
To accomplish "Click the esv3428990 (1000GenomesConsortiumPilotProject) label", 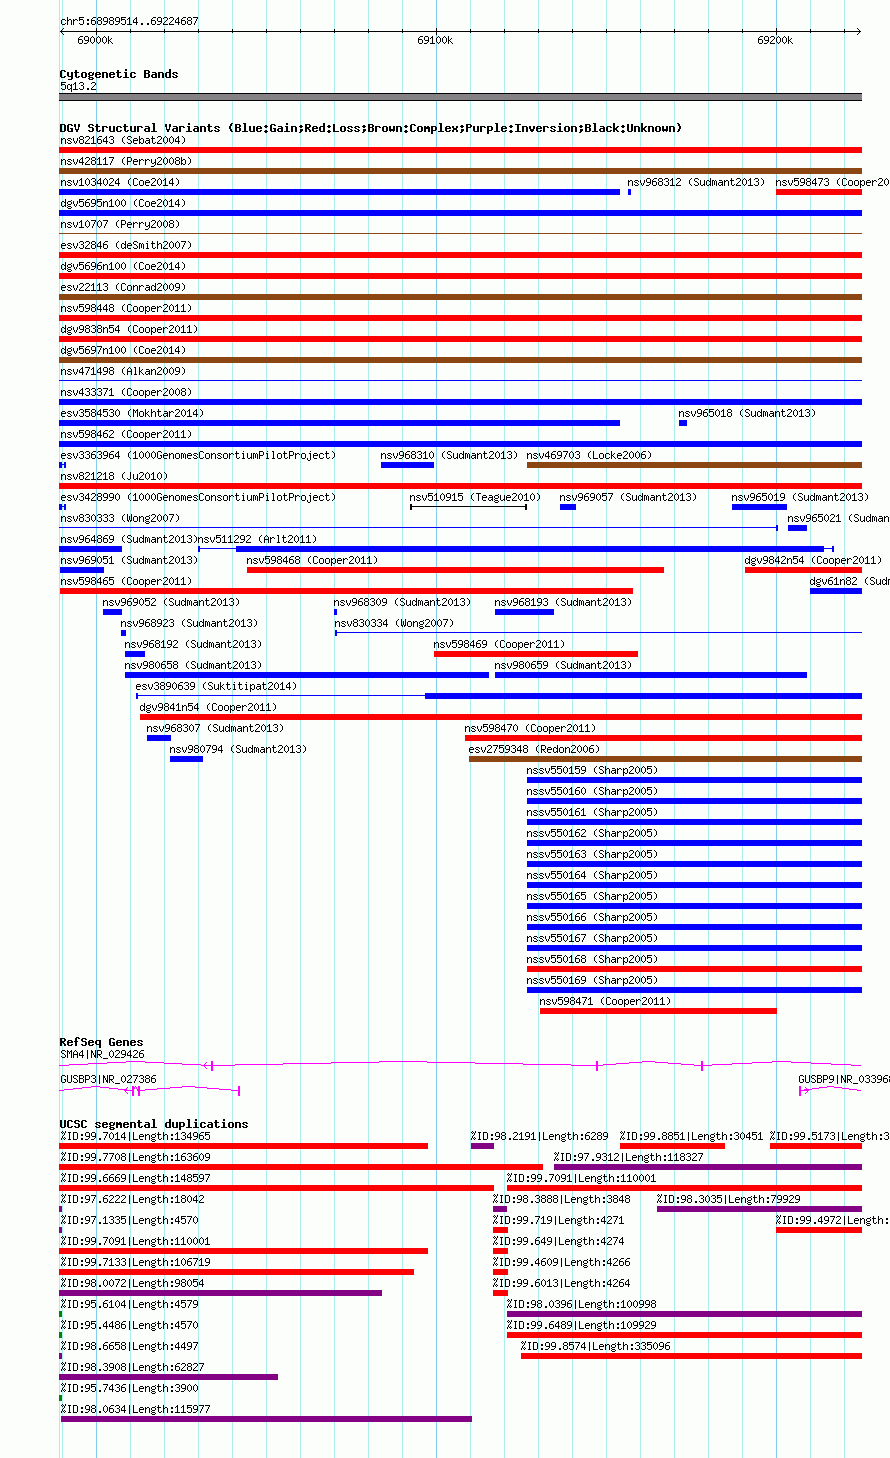I will coord(198,497).
